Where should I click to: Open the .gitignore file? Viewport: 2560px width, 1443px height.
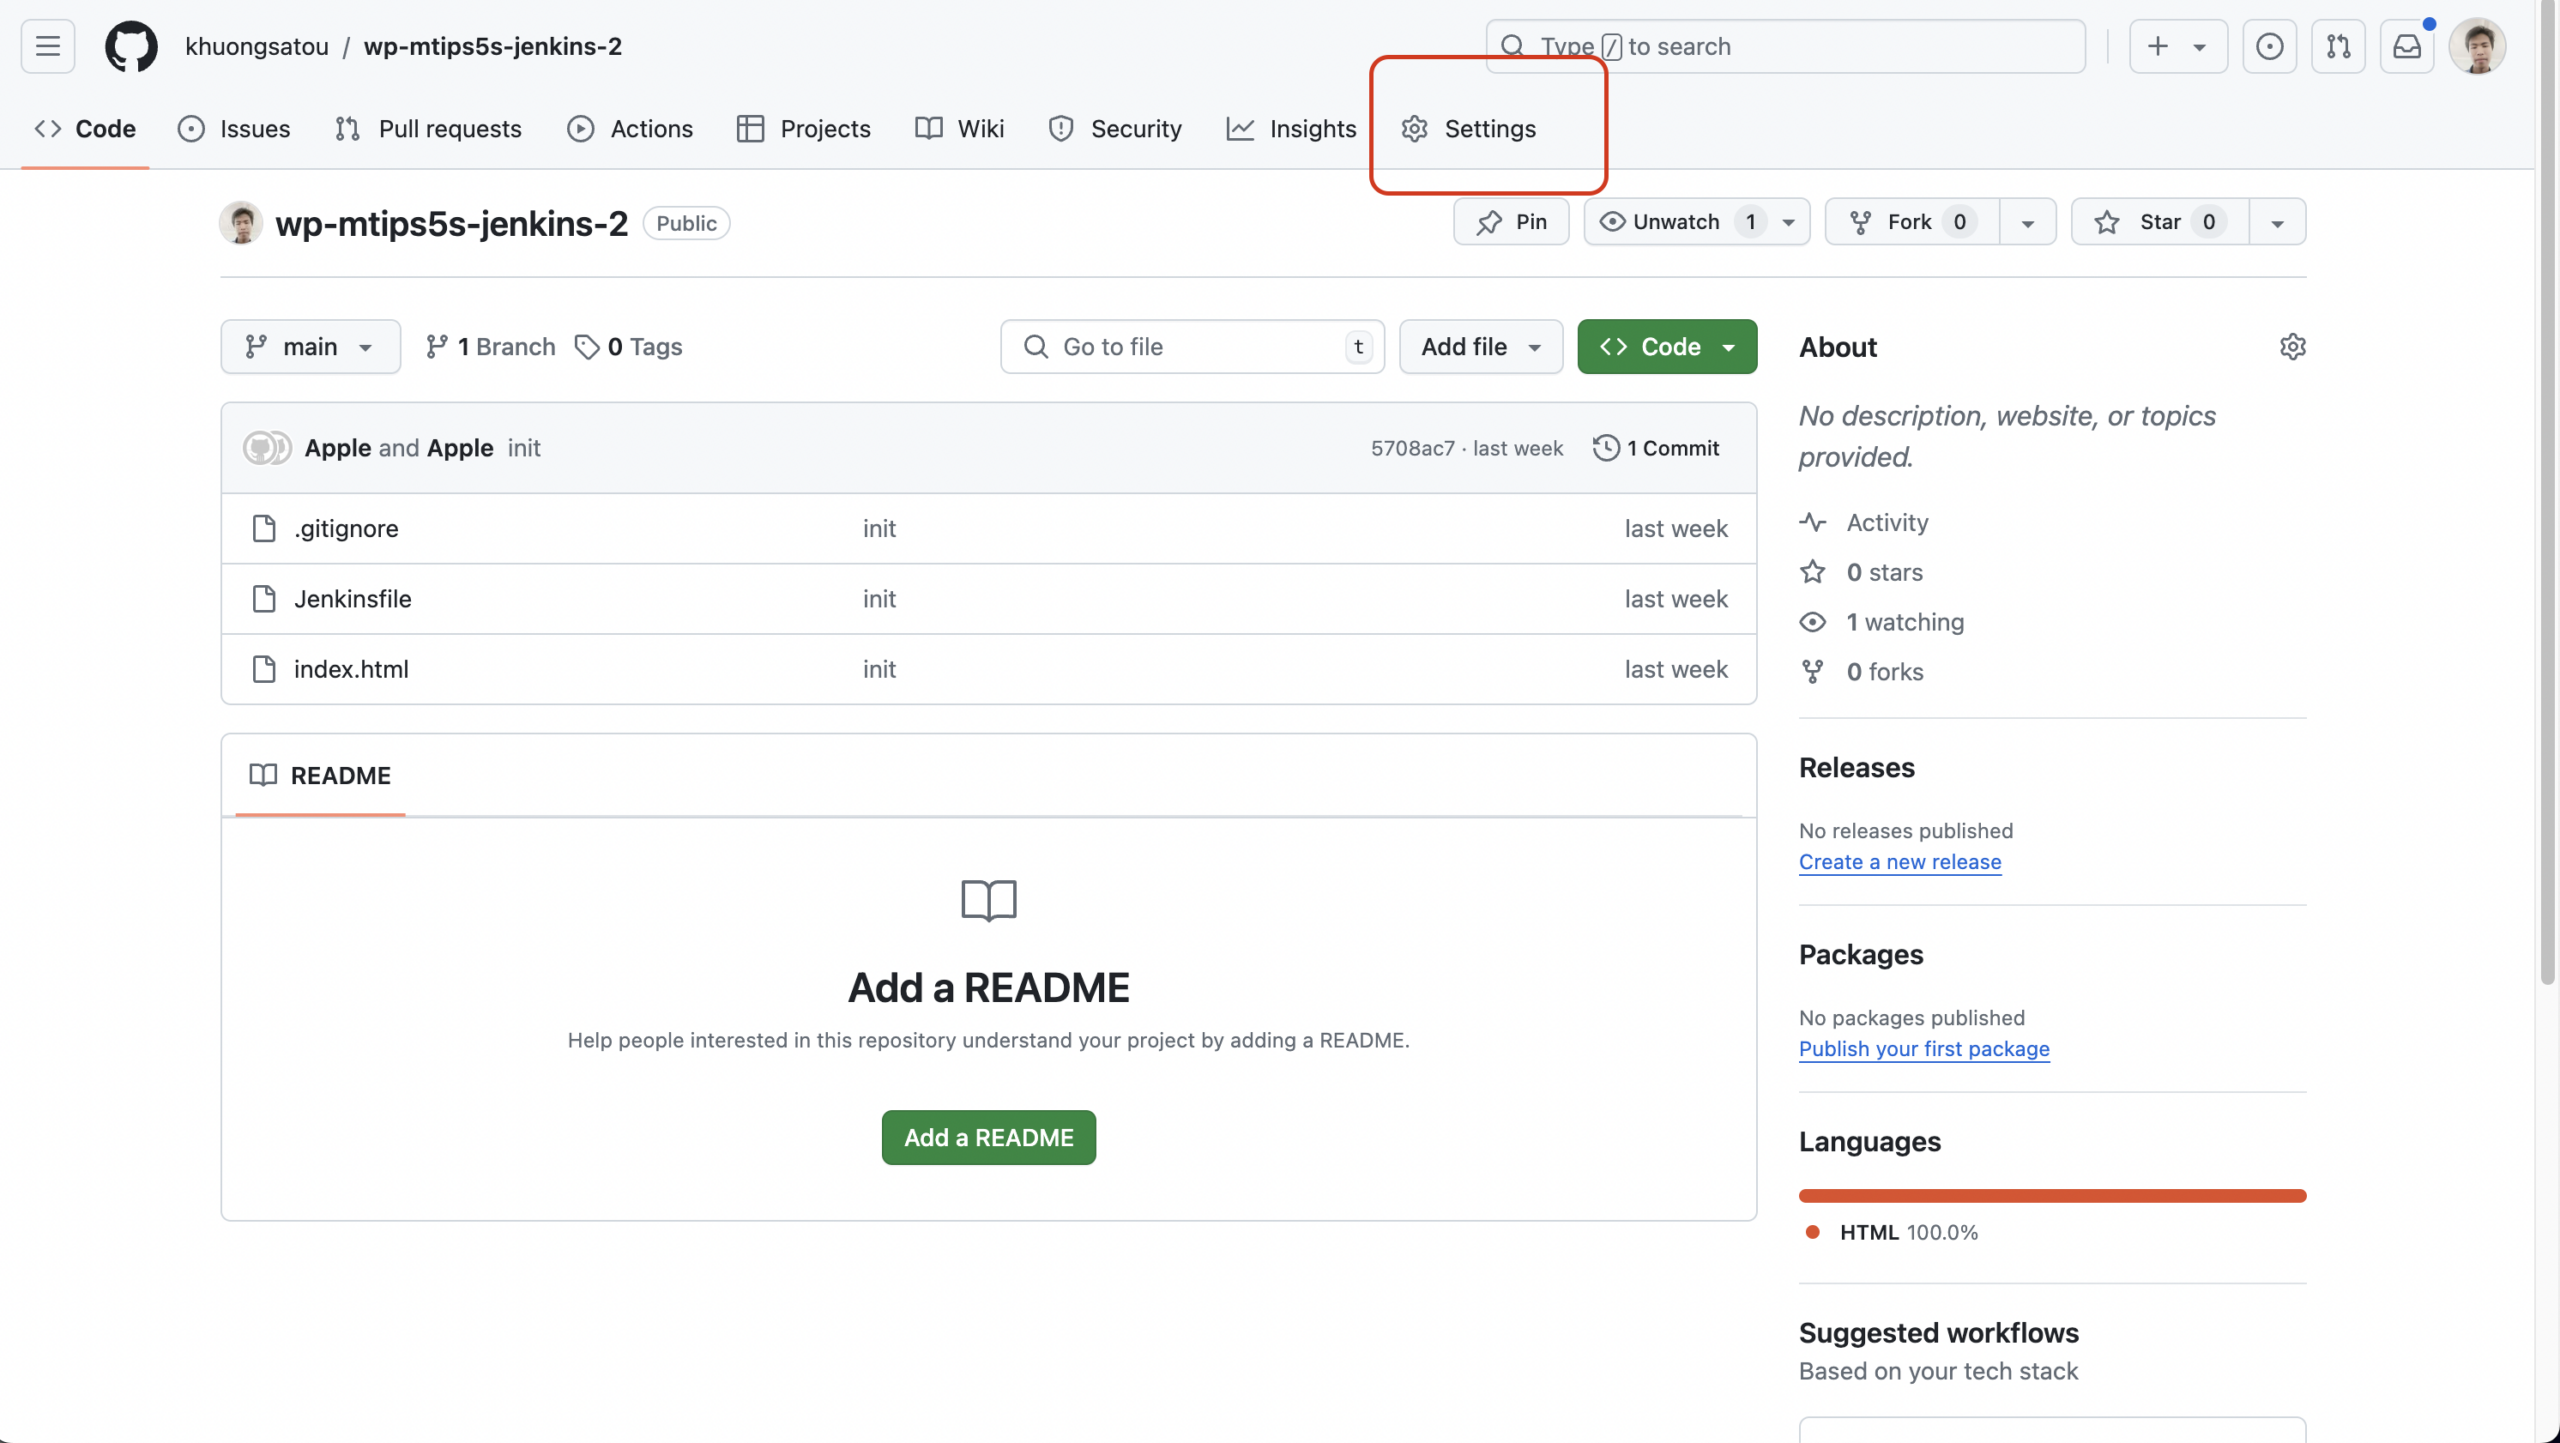coord(346,528)
